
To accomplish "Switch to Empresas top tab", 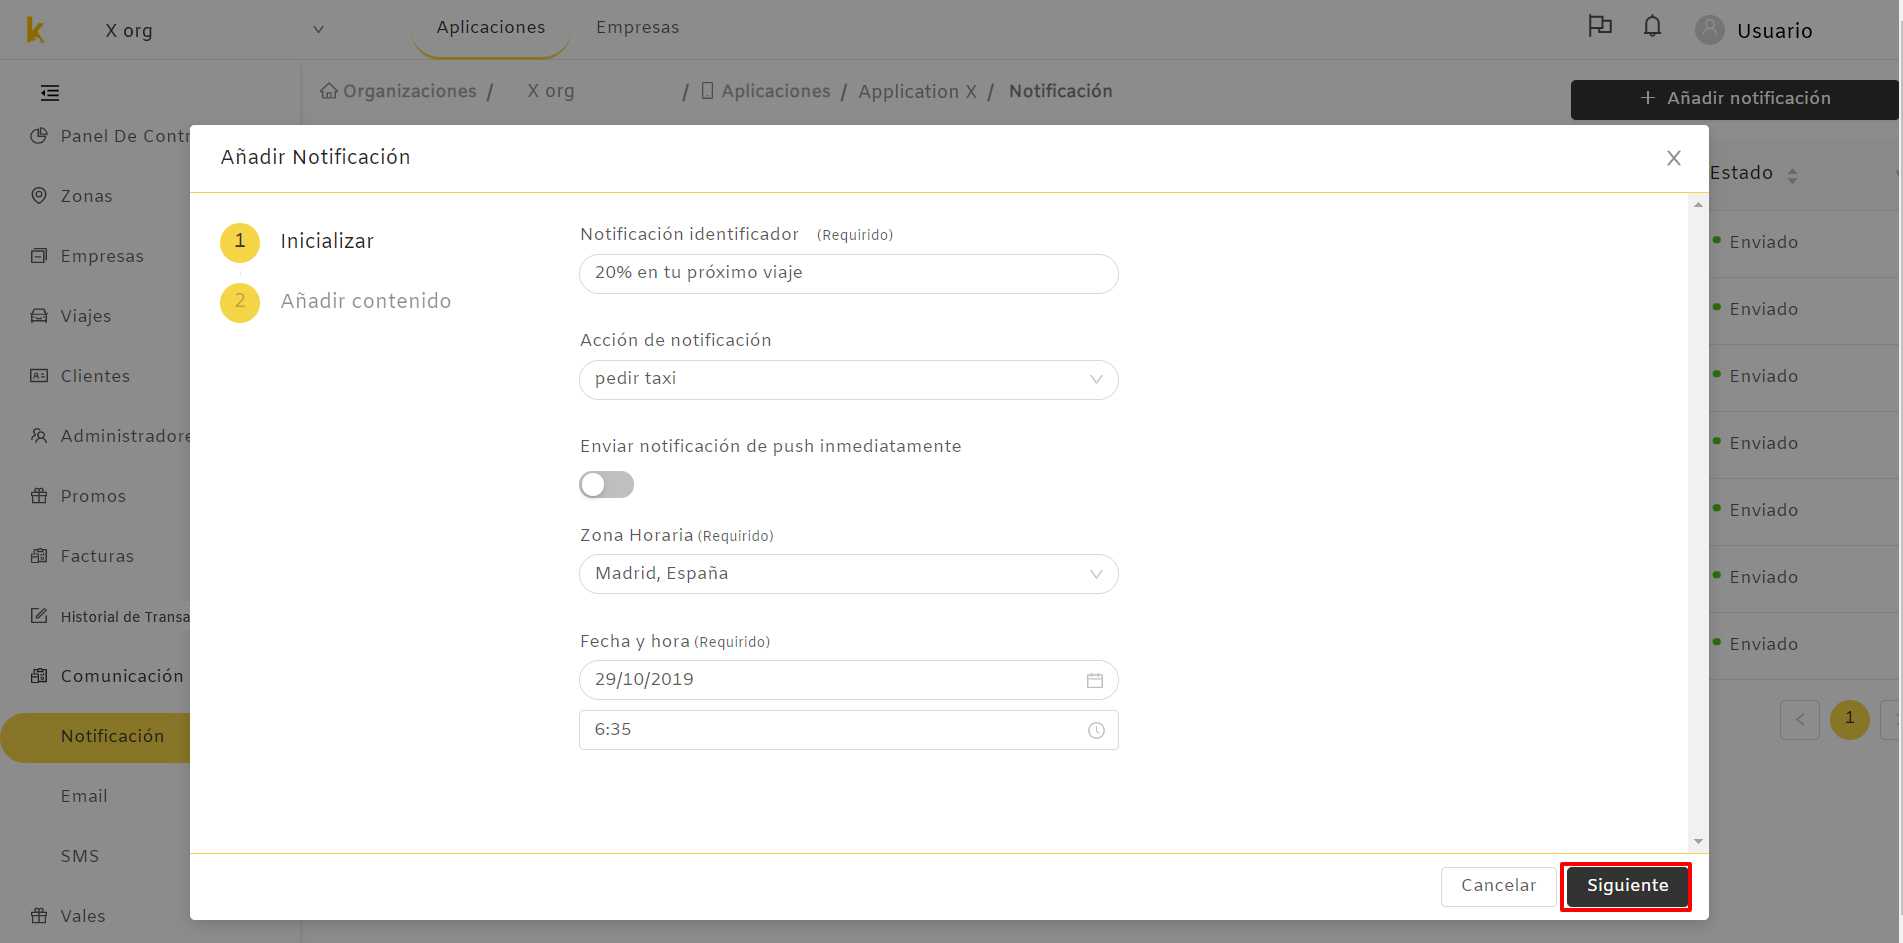I will tap(638, 27).
